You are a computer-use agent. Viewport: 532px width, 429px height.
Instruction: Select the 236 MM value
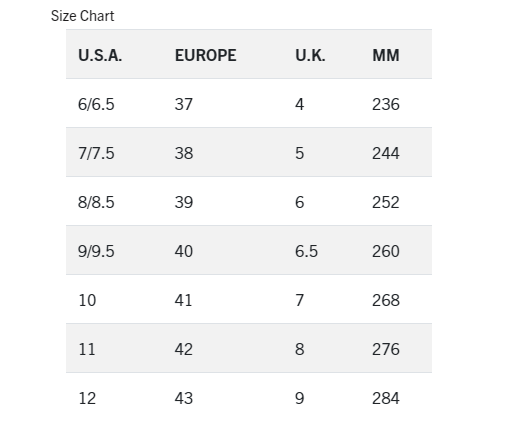pyautogui.click(x=386, y=104)
